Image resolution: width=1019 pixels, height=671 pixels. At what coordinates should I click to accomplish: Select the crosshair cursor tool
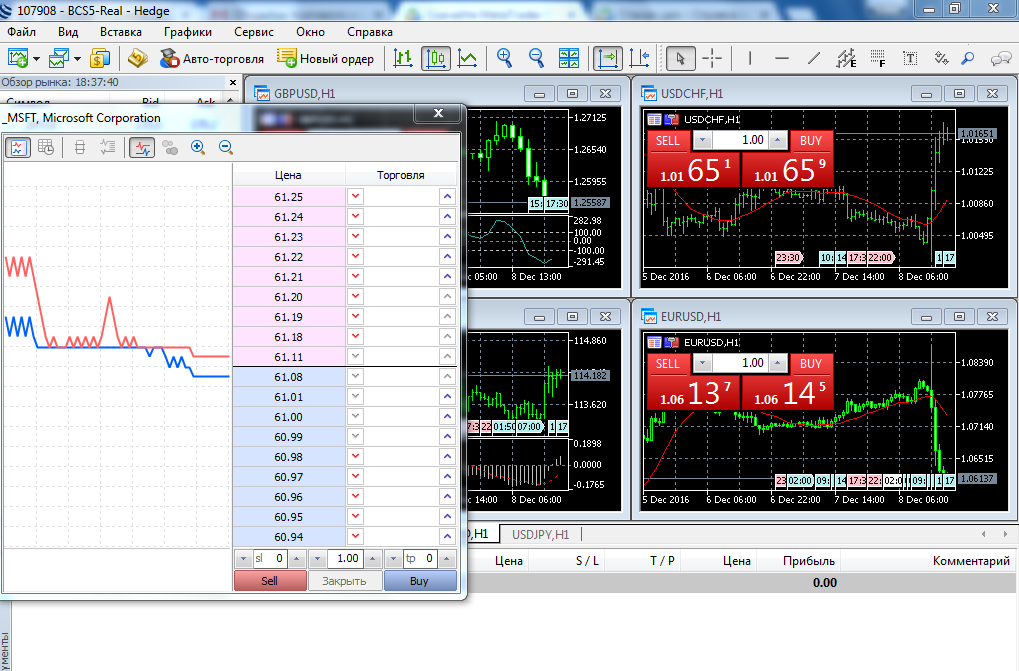[x=712, y=58]
